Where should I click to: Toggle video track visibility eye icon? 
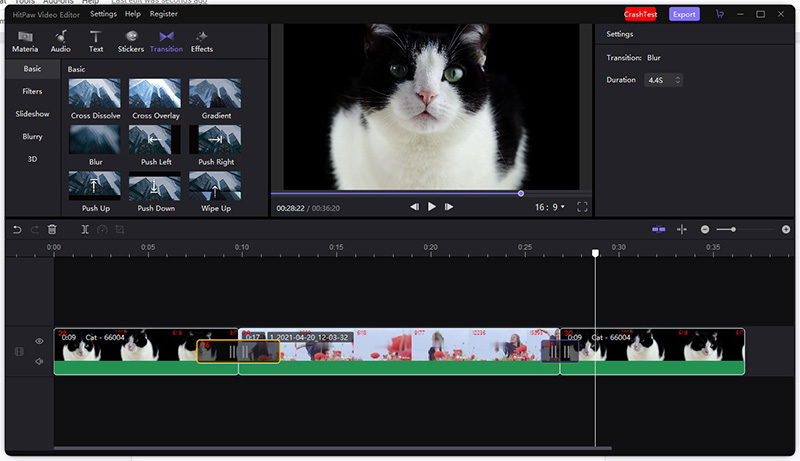point(39,341)
